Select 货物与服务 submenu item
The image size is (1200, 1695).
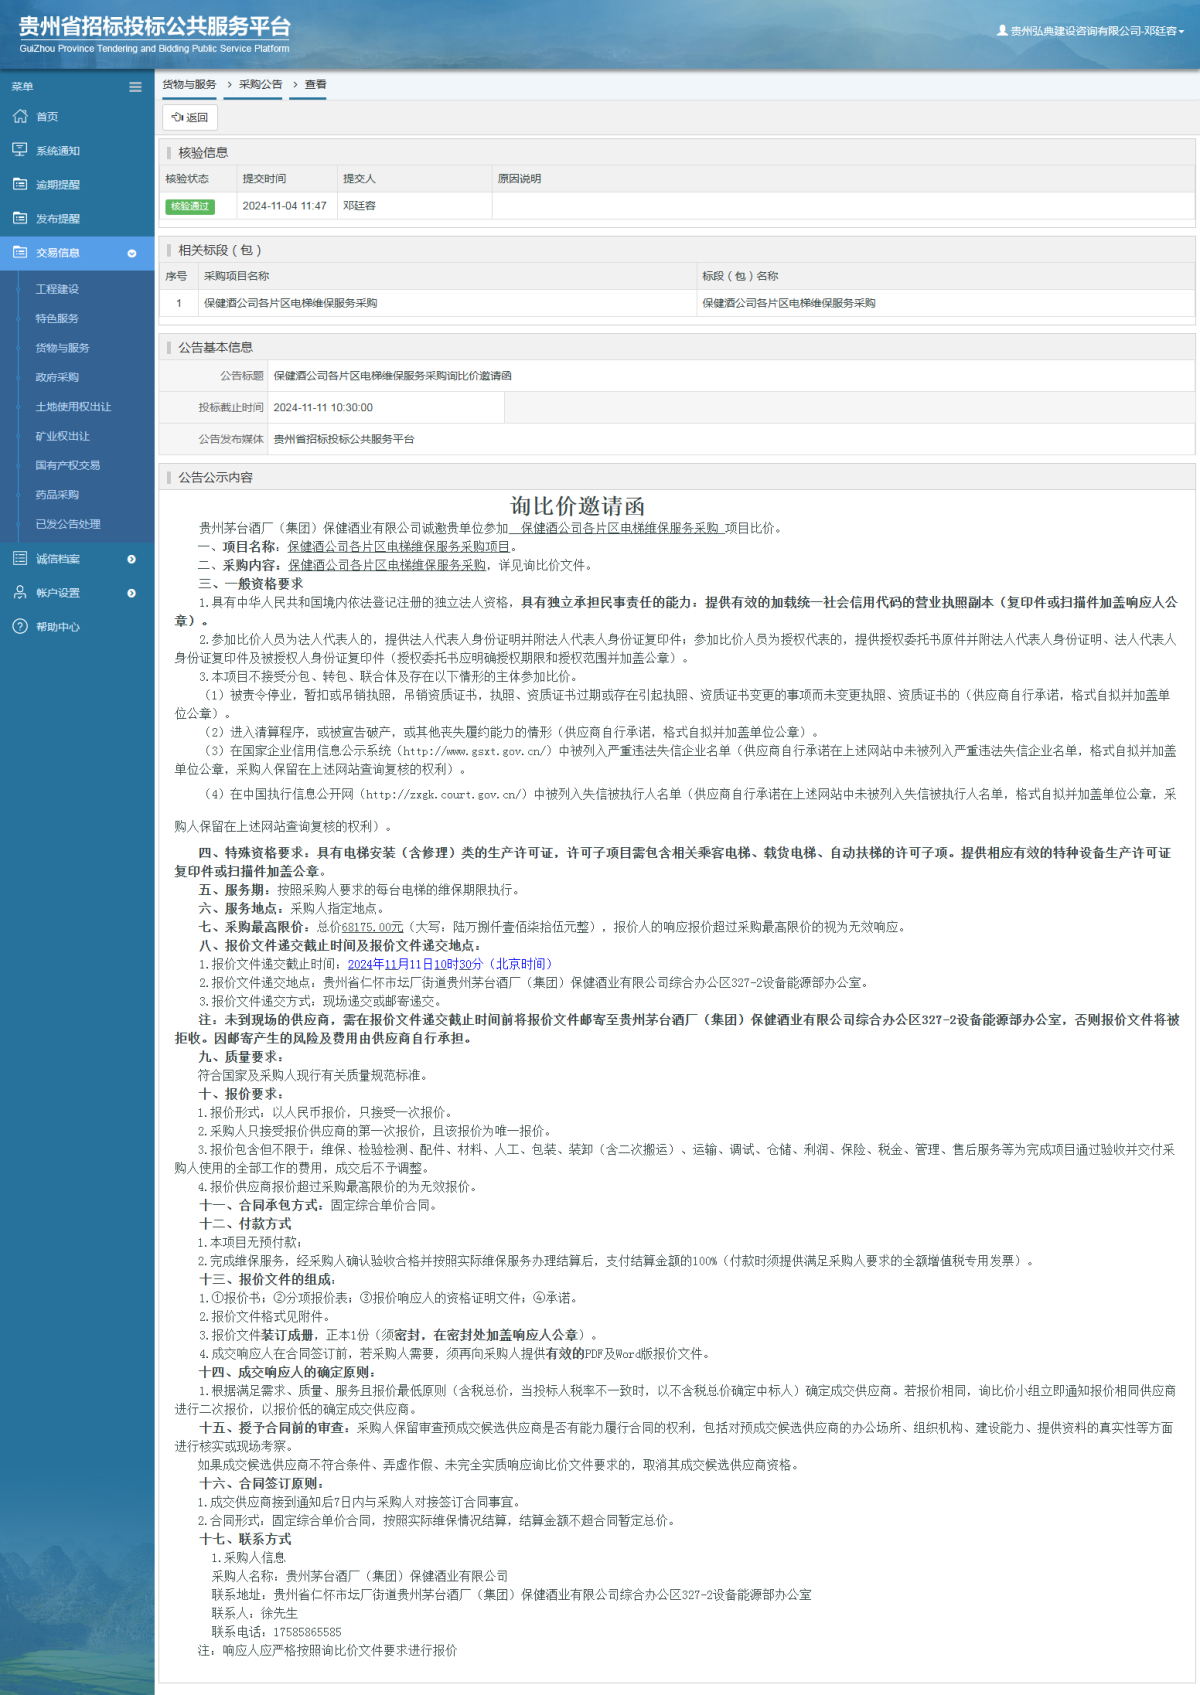[62, 348]
